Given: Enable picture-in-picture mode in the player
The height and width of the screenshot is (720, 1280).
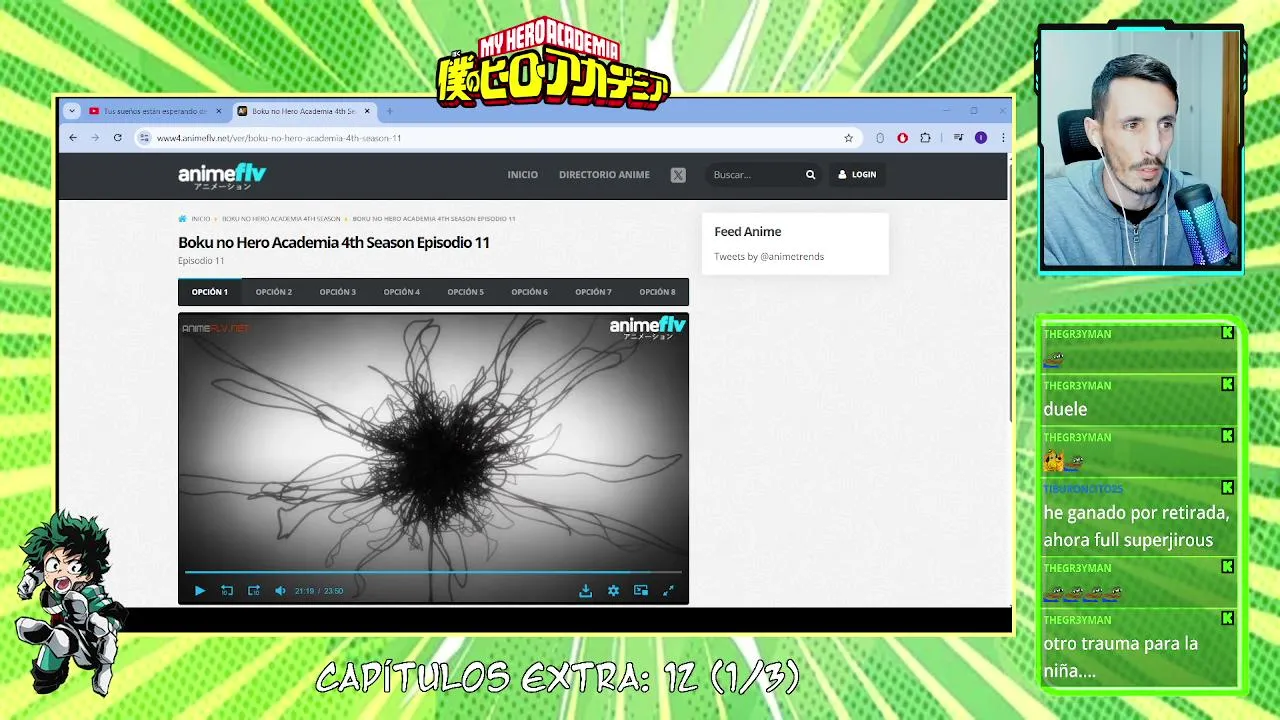Looking at the screenshot, I should [x=641, y=591].
